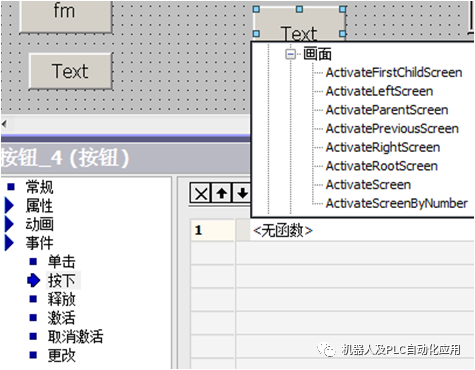
Task: Select the 激活 event
Action: pos(61,318)
